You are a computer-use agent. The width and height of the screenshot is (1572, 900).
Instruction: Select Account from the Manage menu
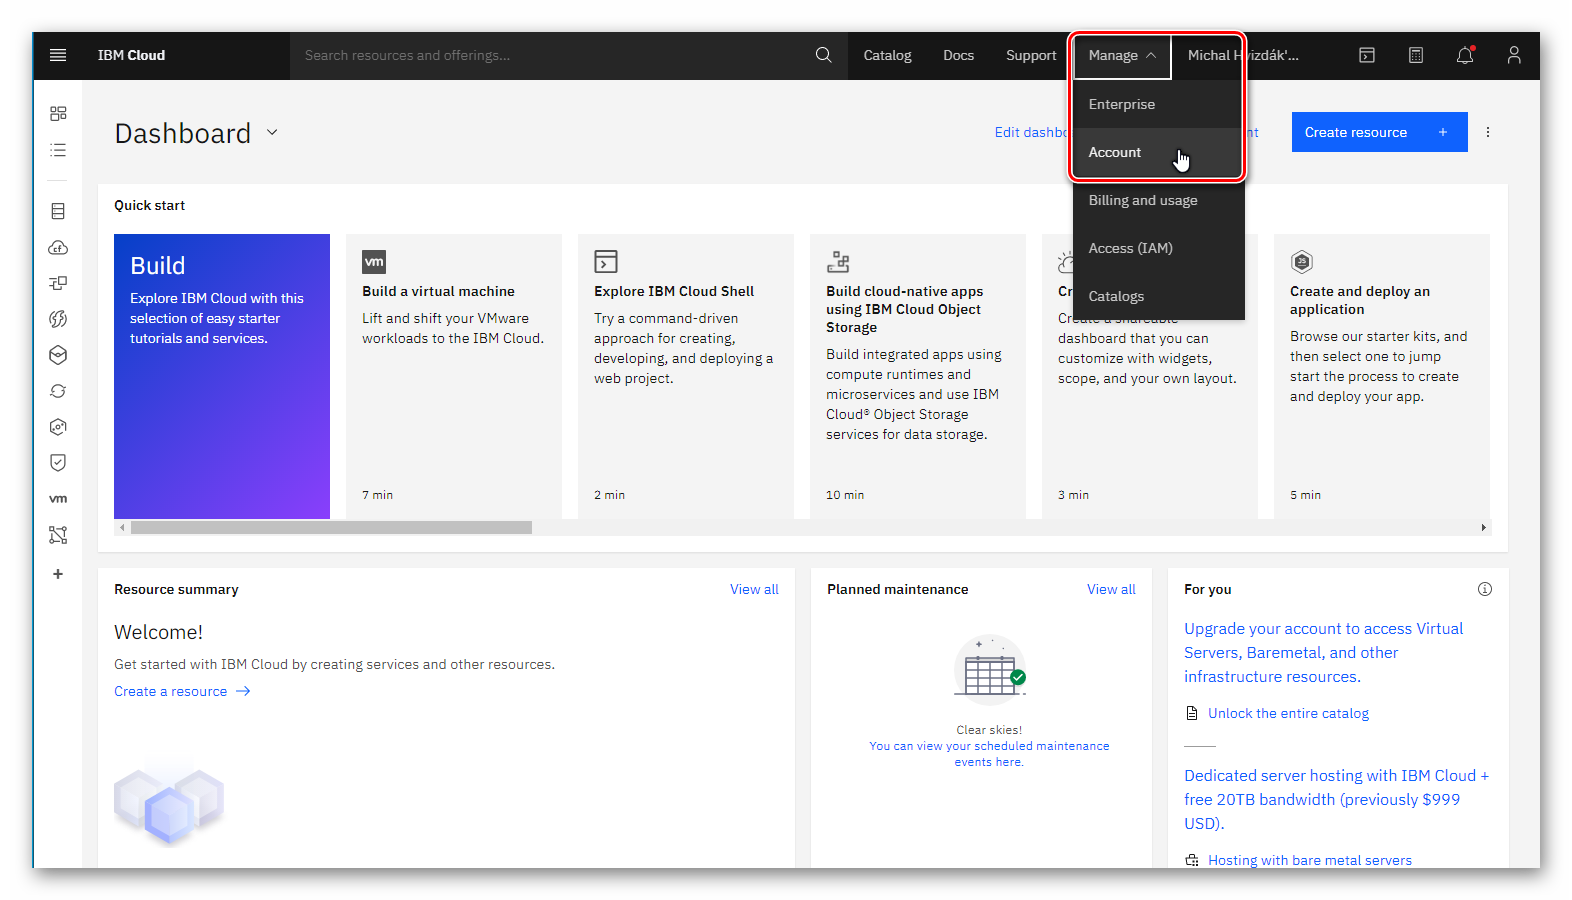coord(1115,152)
